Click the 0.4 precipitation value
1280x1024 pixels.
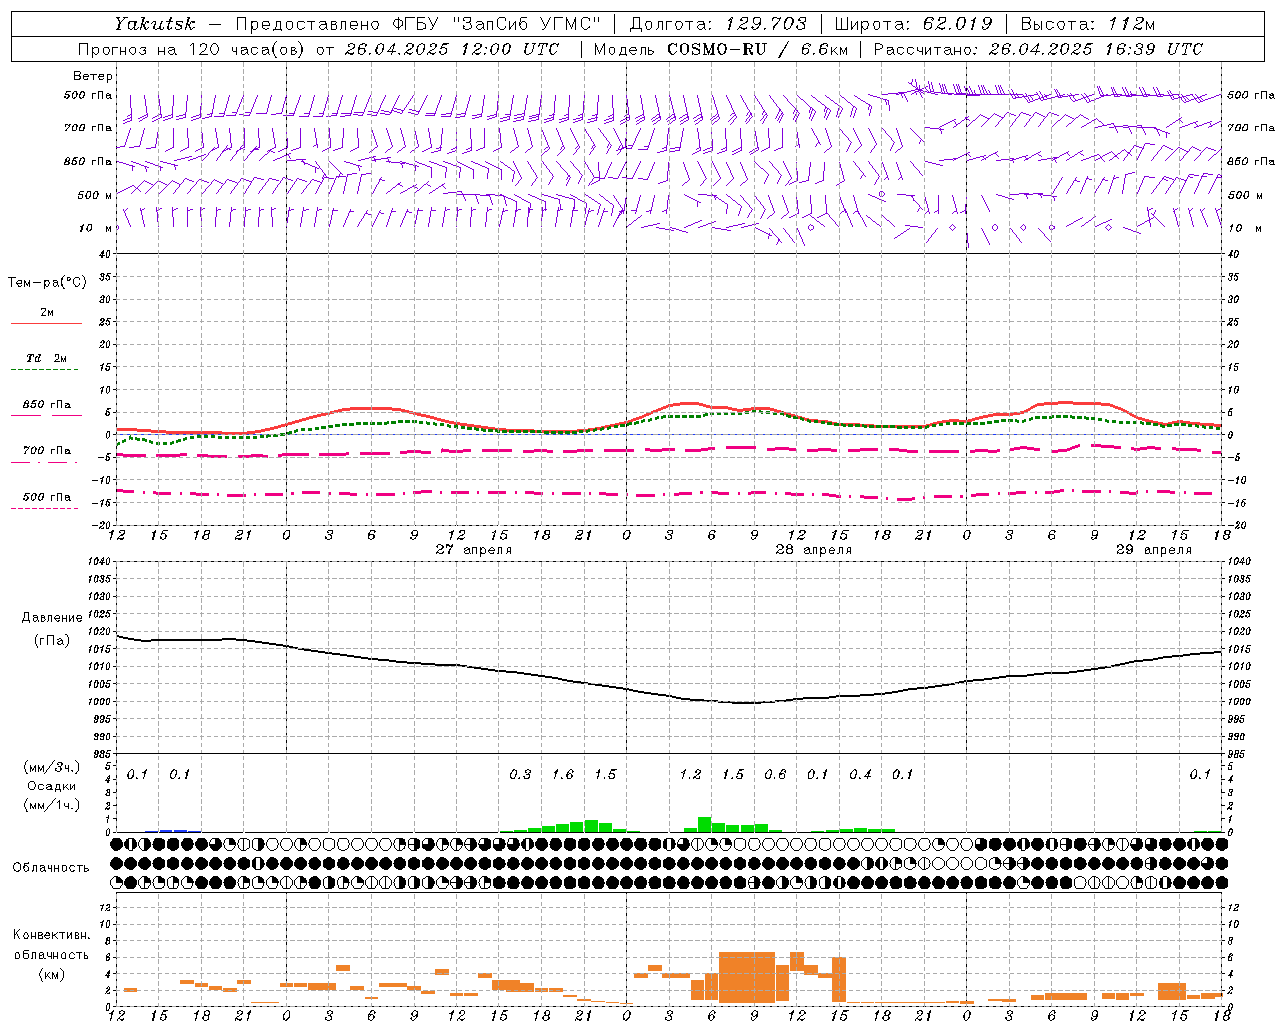pos(860,775)
